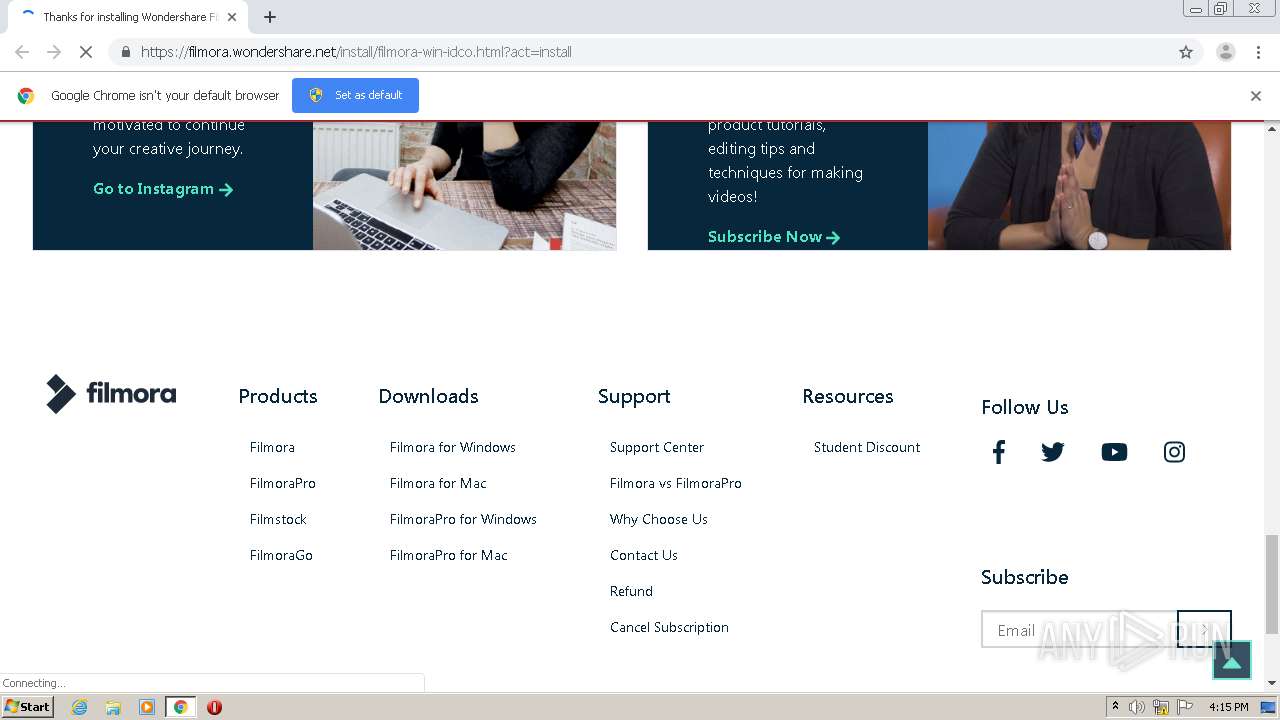Open the Filmora Facebook page icon
The image size is (1280, 720).
point(998,452)
